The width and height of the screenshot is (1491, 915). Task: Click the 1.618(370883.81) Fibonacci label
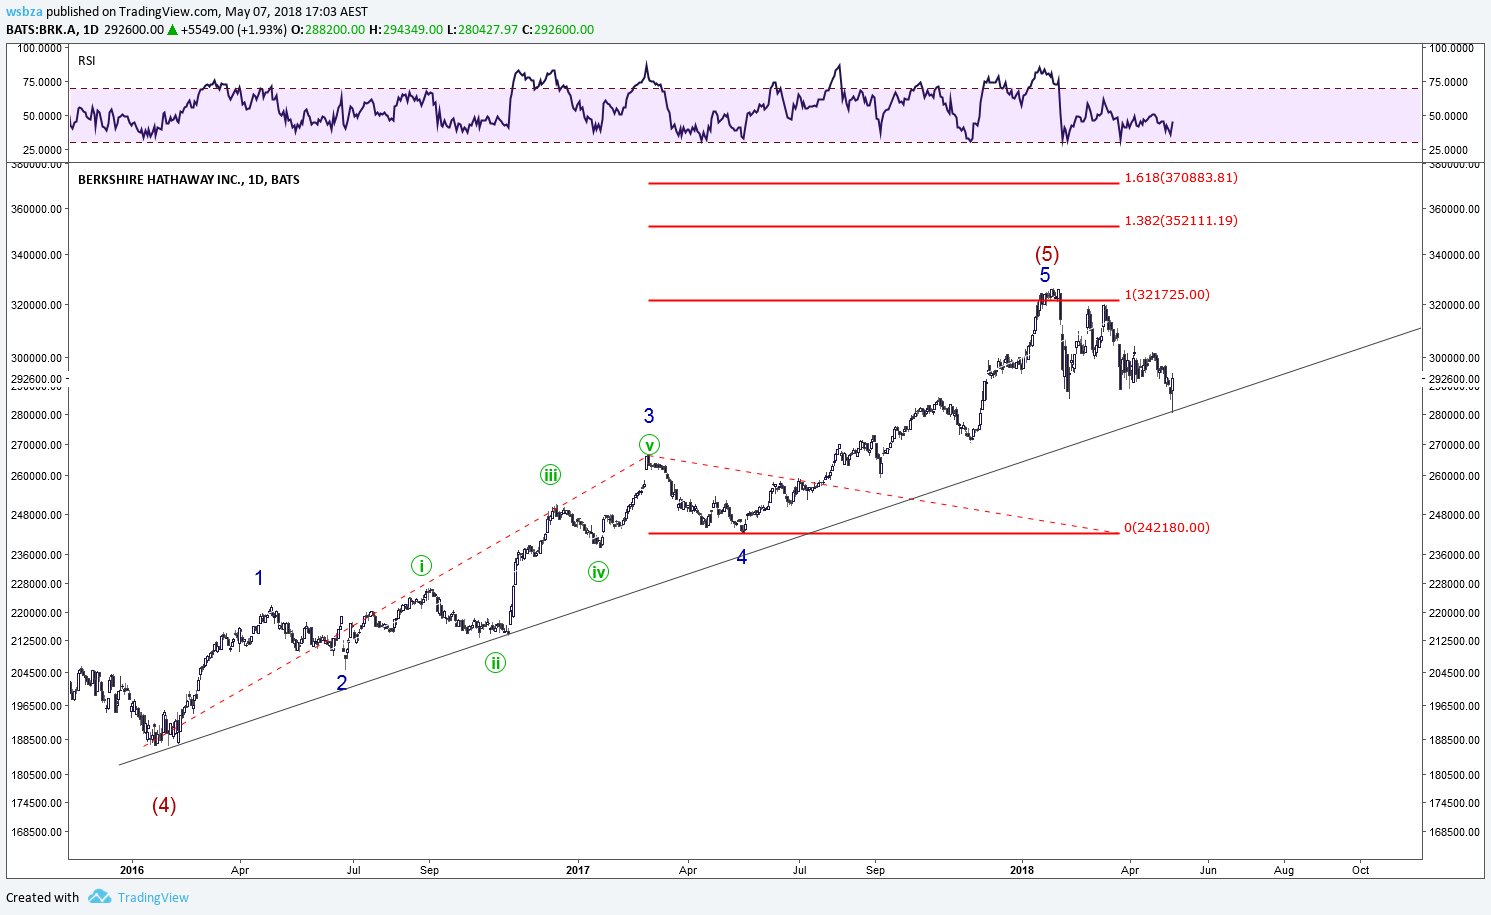[x=1181, y=177]
